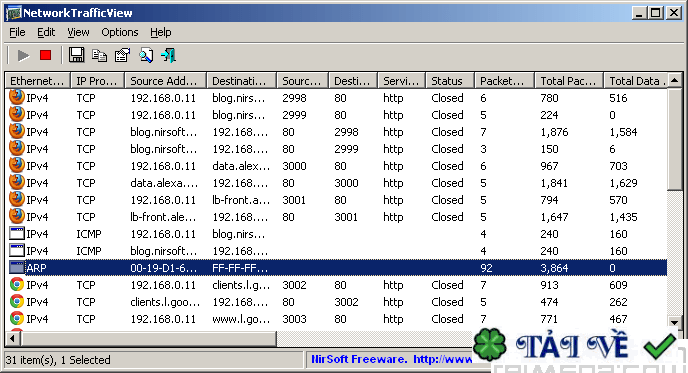Image resolution: width=688 pixels, height=373 pixels.
Task: Click the Exit toolbar icon
Action: (168, 55)
